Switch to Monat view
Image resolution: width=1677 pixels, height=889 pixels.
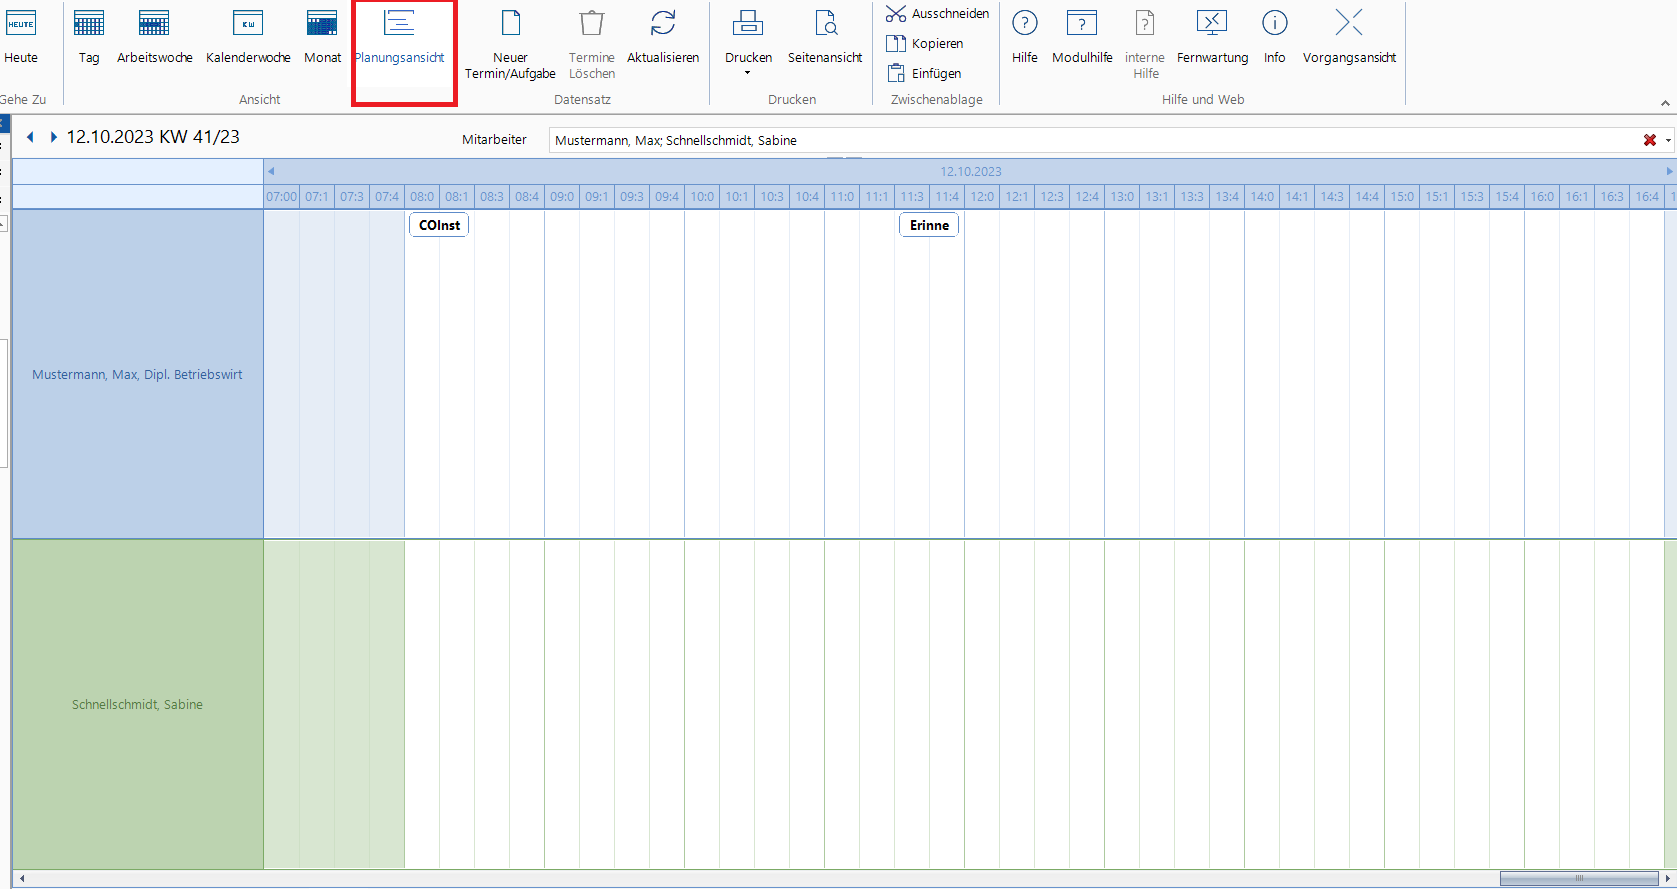[x=322, y=36]
